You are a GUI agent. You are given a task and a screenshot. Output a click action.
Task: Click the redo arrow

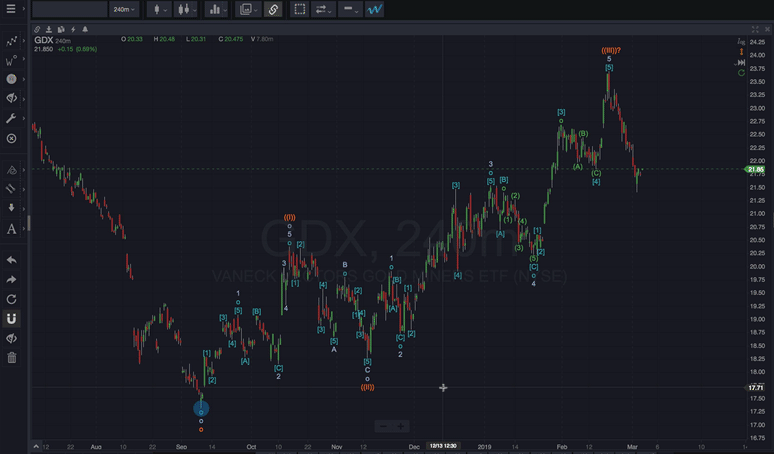pyautogui.click(x=11, y=280)
